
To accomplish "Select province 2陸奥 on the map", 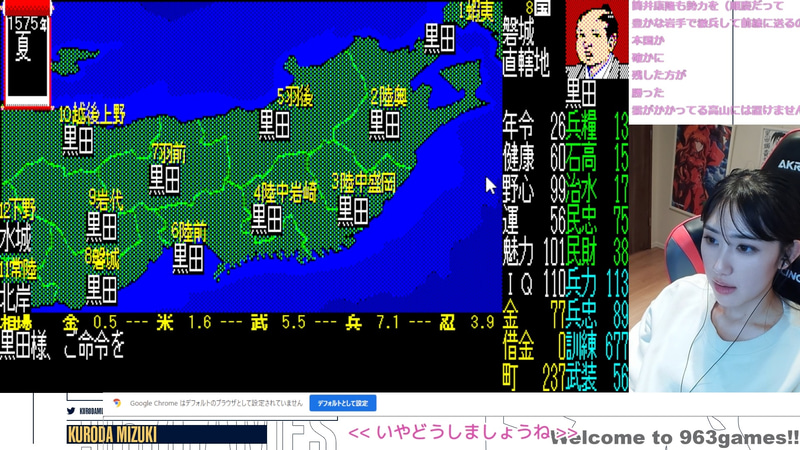I will coord(389,97).
